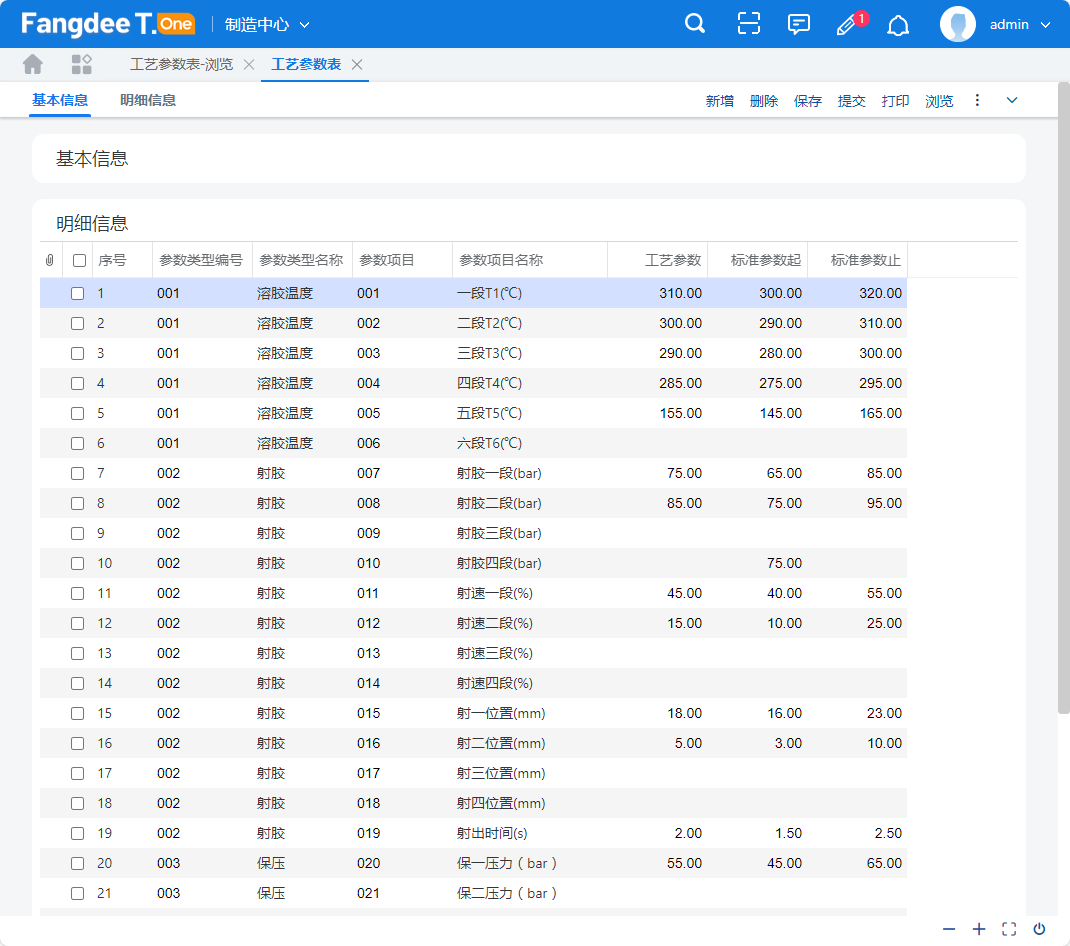
Task: Click the zoom-in plus icon
Action: pyautogui.click(x=979, y=929)
